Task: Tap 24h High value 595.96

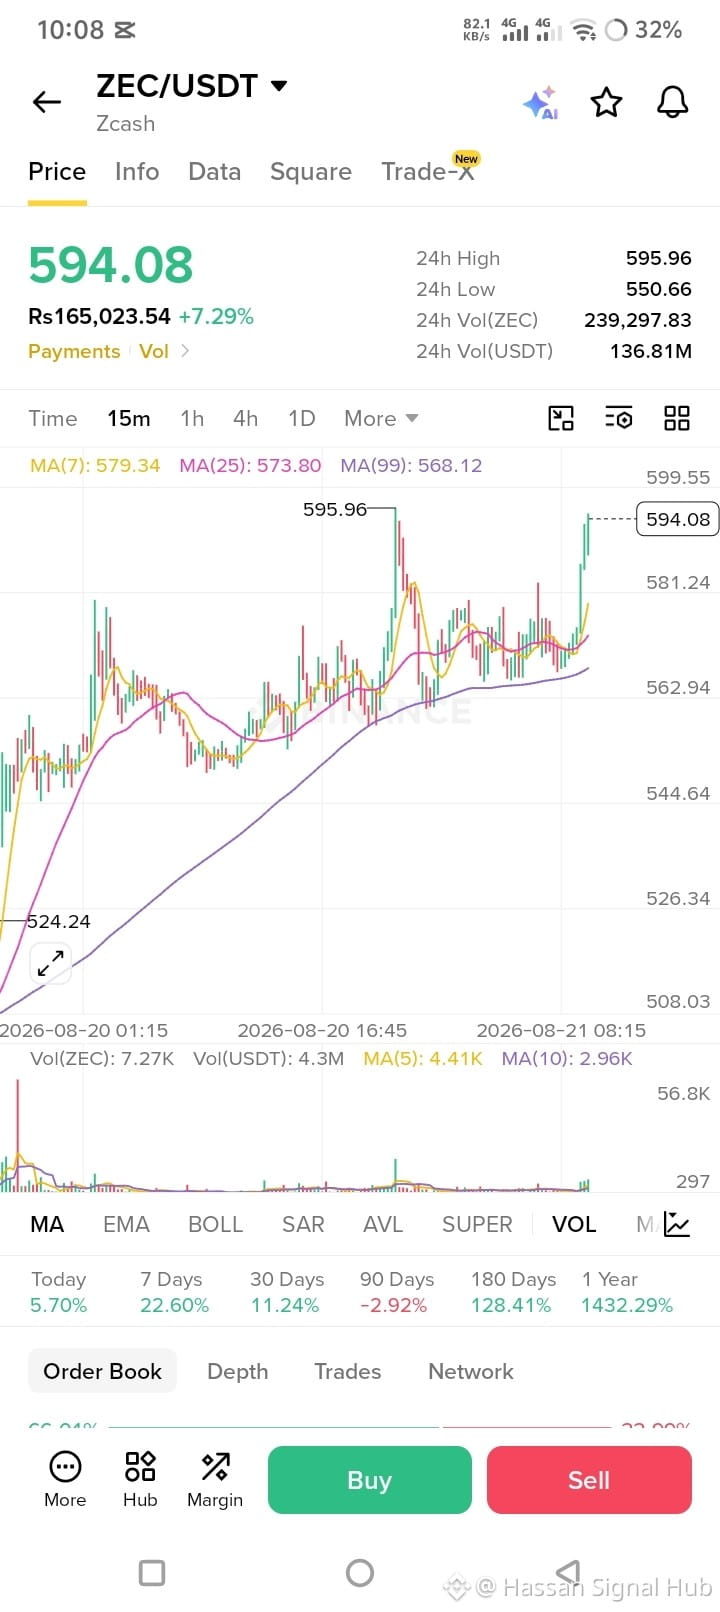Action: pos(658,258)
